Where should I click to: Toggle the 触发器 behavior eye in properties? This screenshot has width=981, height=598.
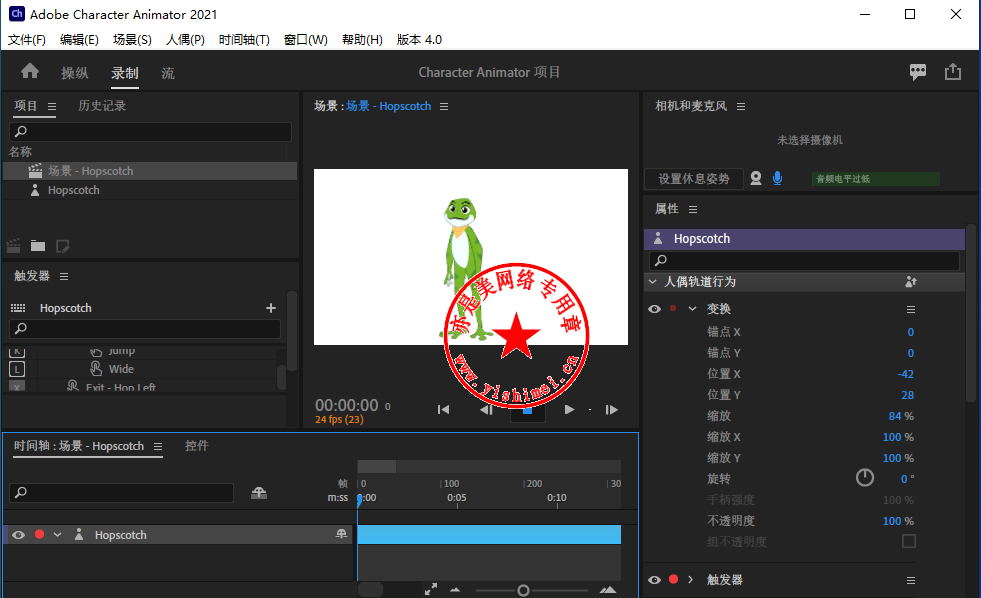[x=654, y=580]
